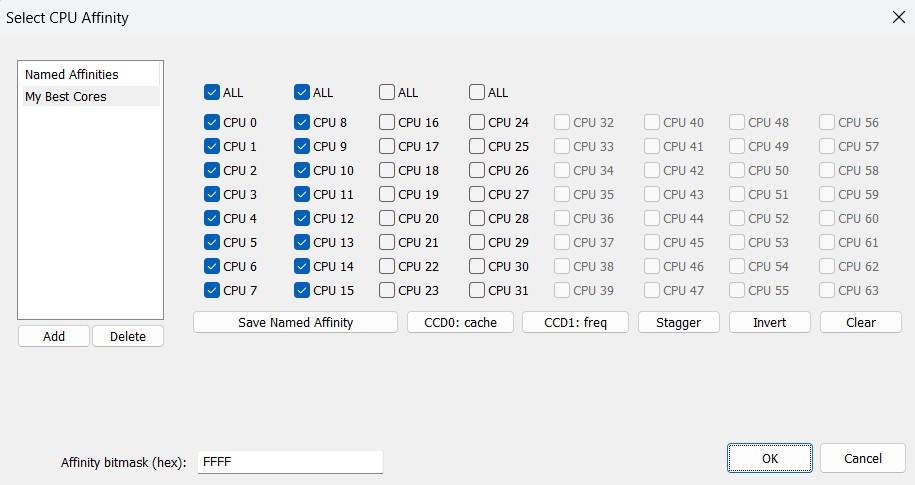Check the fourth column ALL checkbox
Screen dimensions: 915x485
(477, 93)
